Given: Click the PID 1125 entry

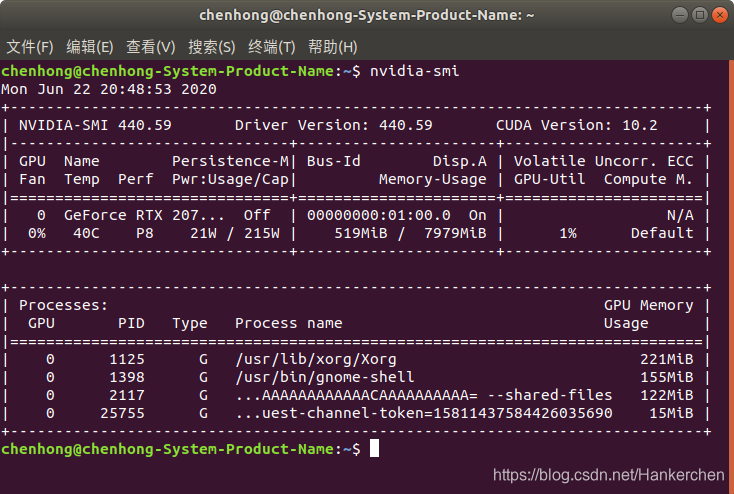Looking at the screenshot, I should tap(127, 360).
